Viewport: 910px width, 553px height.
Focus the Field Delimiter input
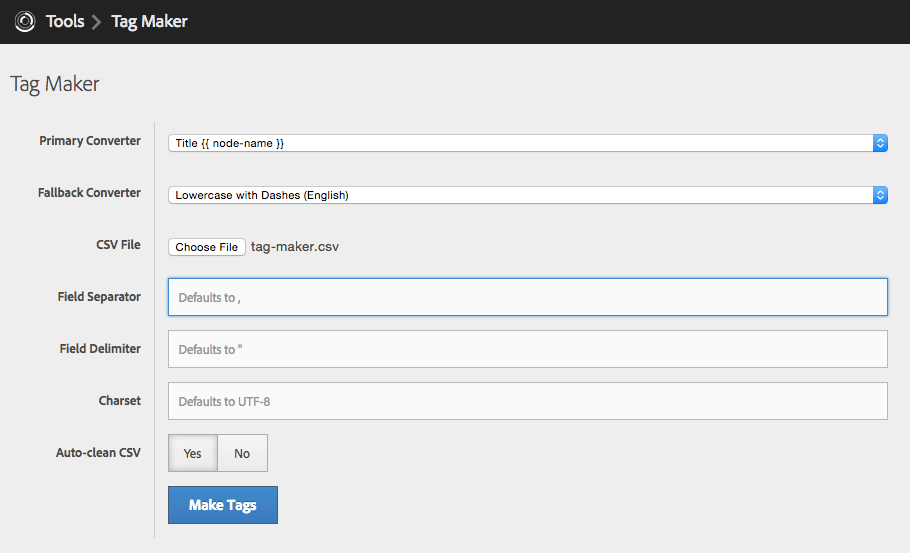(528, 349)
